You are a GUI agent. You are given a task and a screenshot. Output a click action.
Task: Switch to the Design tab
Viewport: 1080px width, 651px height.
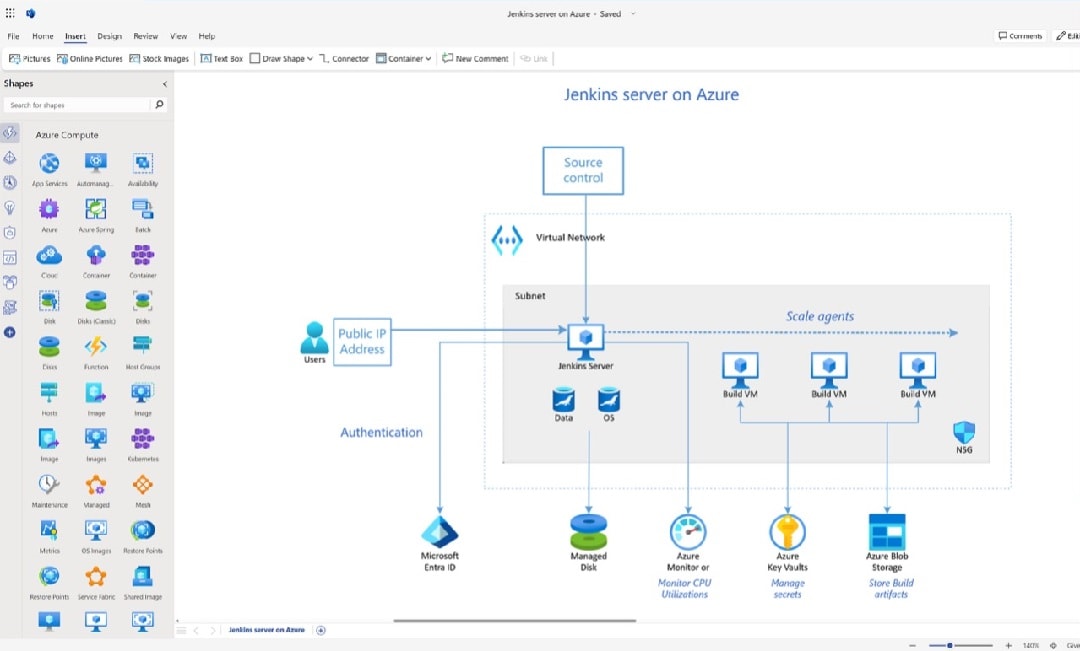tap(110, 36)
